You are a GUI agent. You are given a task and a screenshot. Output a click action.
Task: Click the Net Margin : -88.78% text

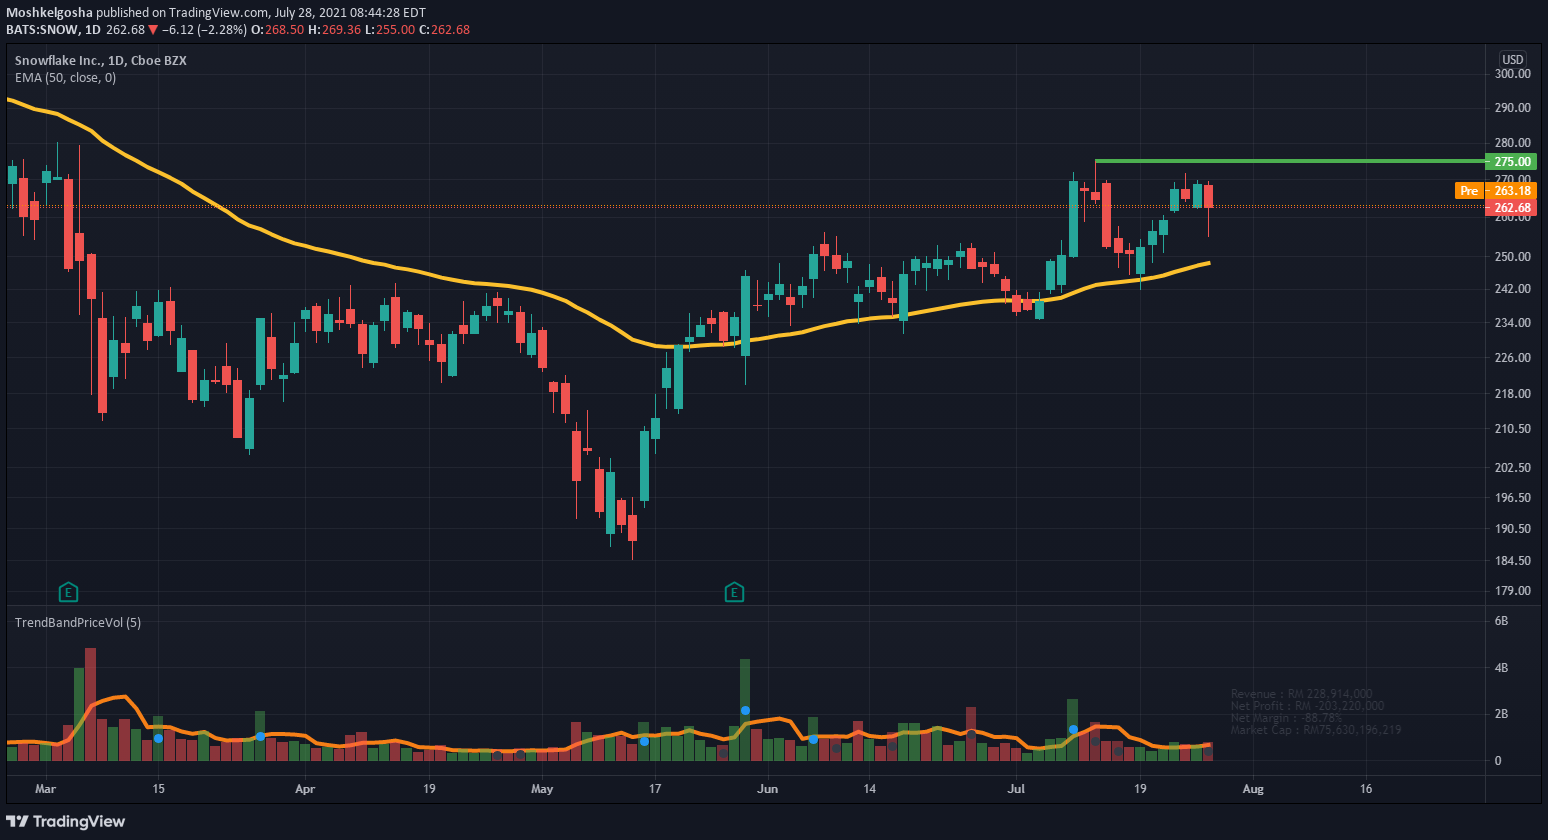(x=1286, y=718)
